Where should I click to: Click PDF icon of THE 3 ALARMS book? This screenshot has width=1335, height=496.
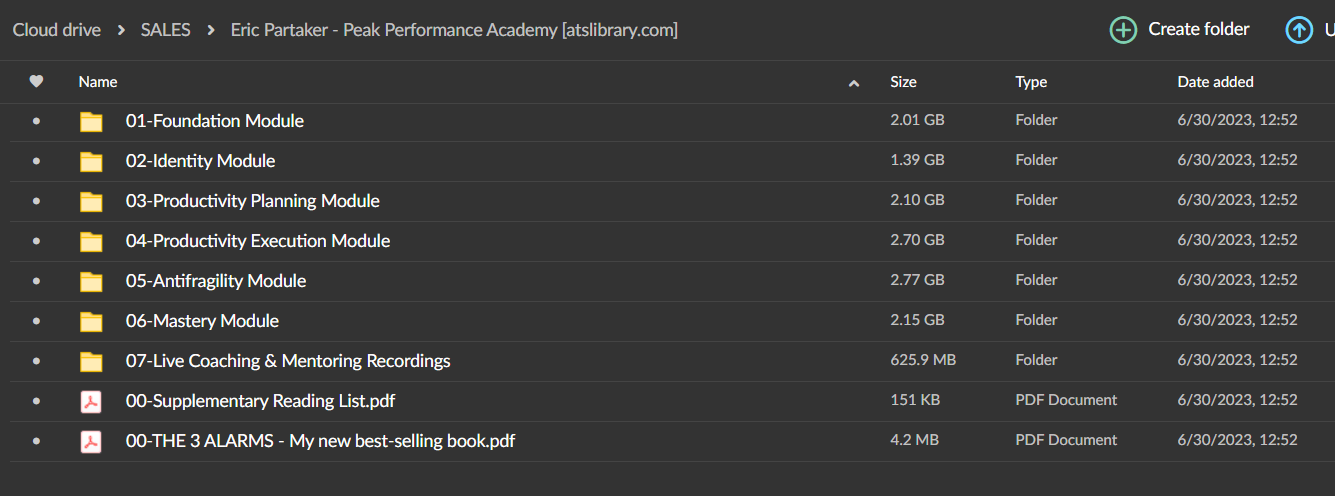click(x=91, y=442)
